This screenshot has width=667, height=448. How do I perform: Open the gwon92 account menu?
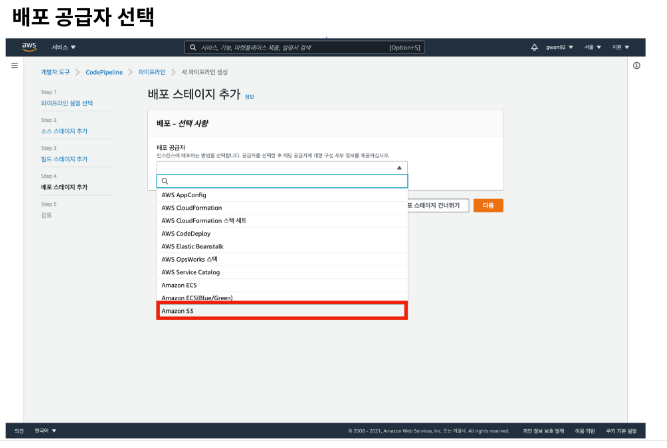tap(559, 47)
